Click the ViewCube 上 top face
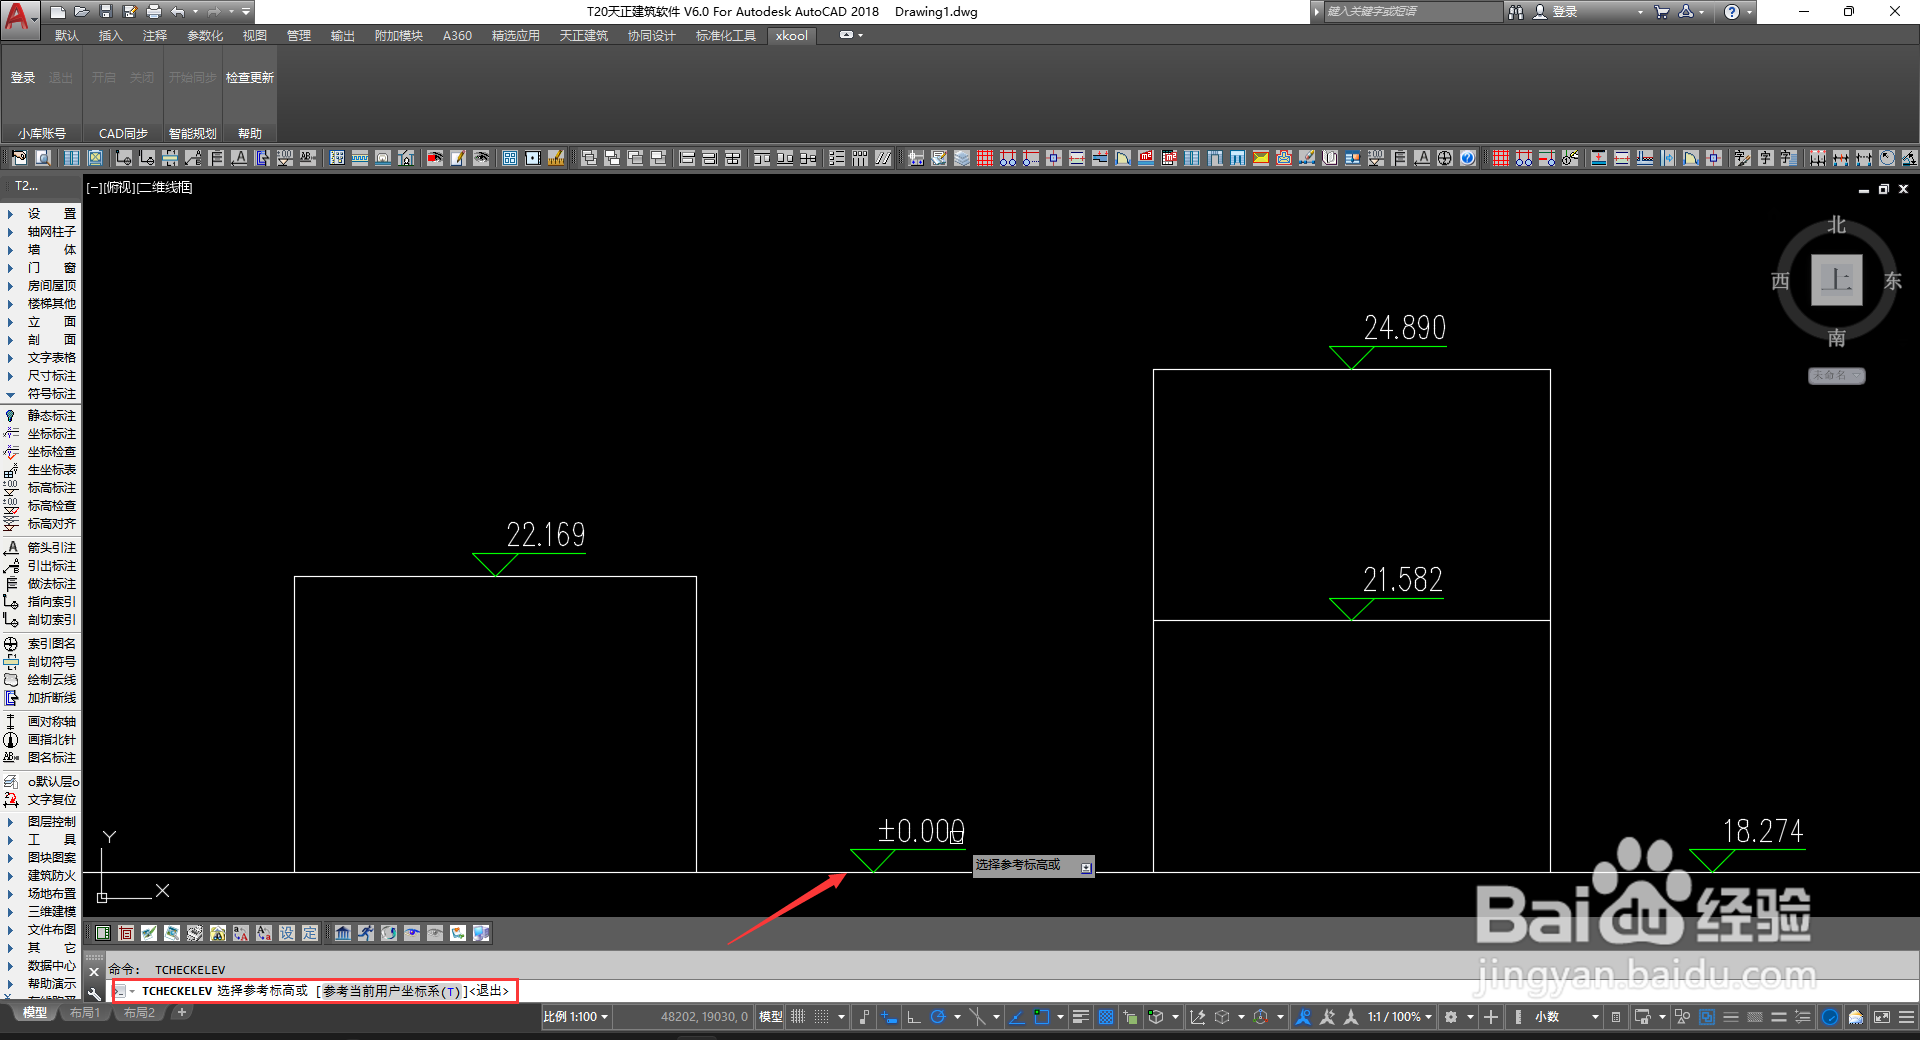Image resolution: width=1920 pixels, height=1040 pixels. tap(1837, 280)
